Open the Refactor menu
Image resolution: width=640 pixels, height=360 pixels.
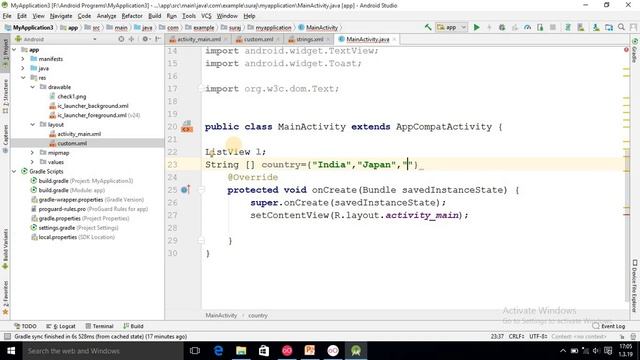[x=132, y=16]
